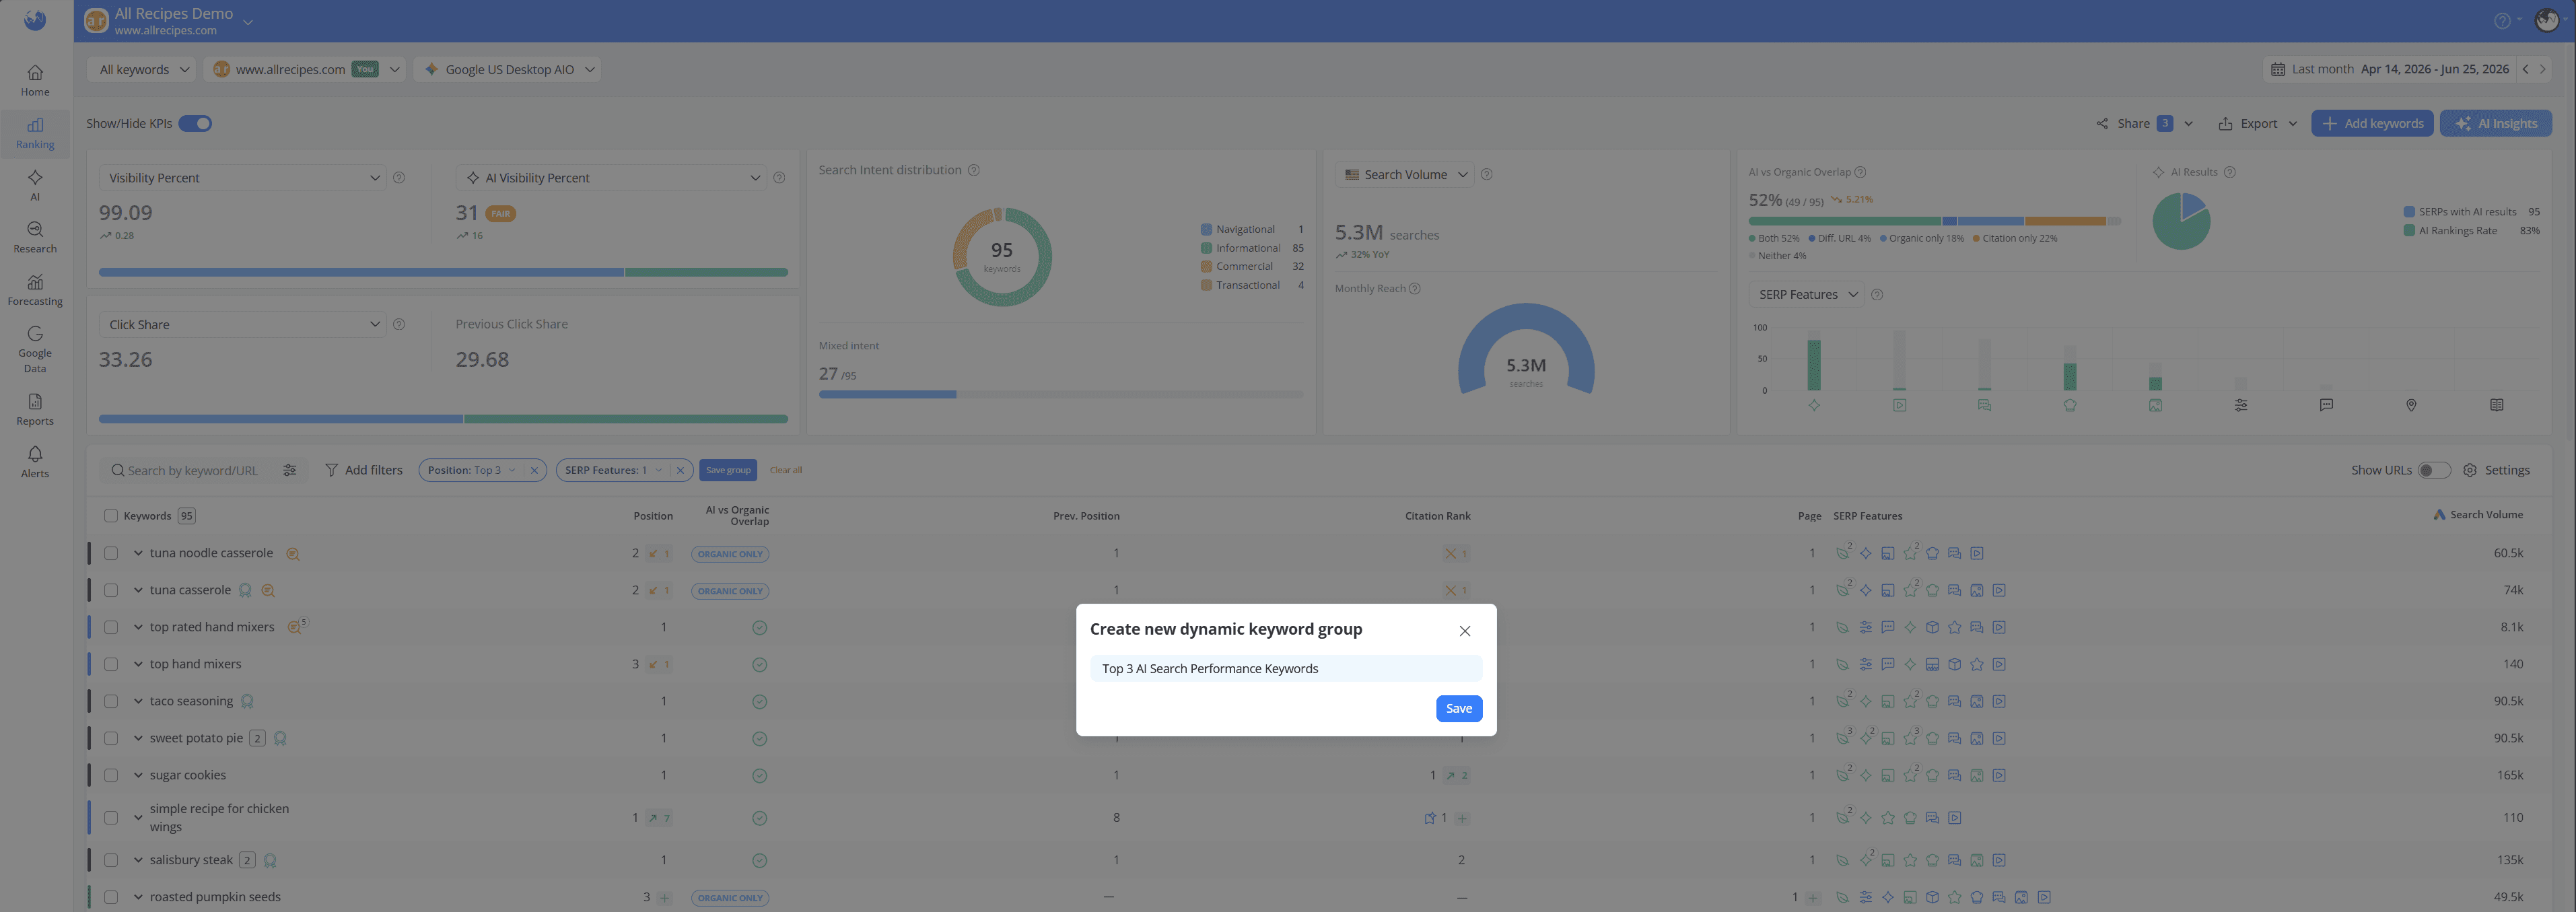
Task: Open Add filters
Action: pos(364,470)
